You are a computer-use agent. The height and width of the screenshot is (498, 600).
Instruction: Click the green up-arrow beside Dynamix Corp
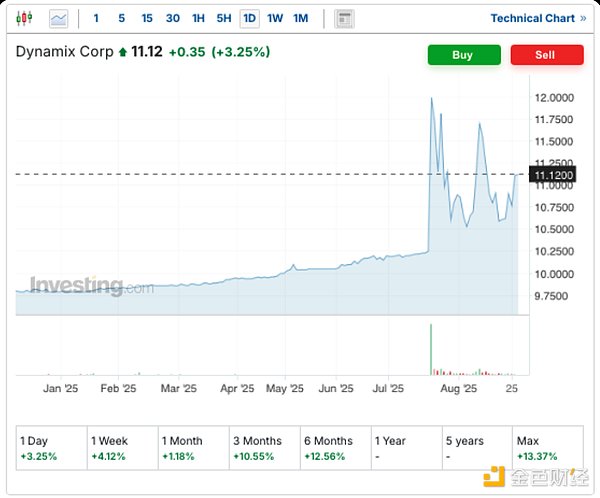pos(123,52)
